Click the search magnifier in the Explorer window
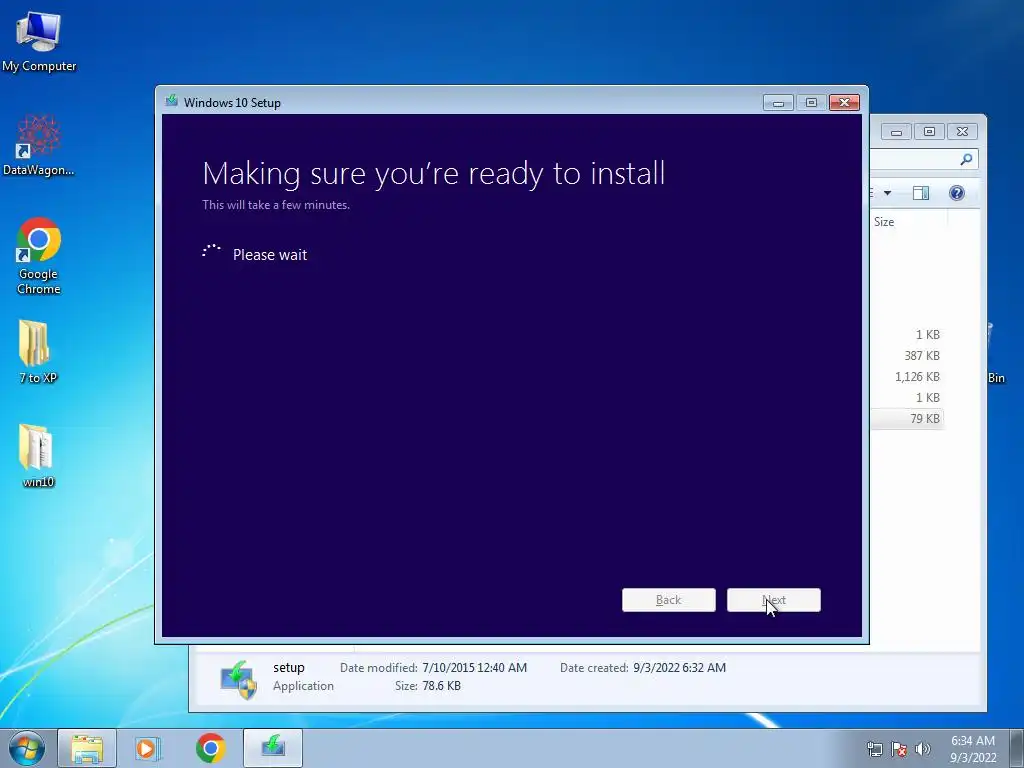 click(x=966, y=159)
